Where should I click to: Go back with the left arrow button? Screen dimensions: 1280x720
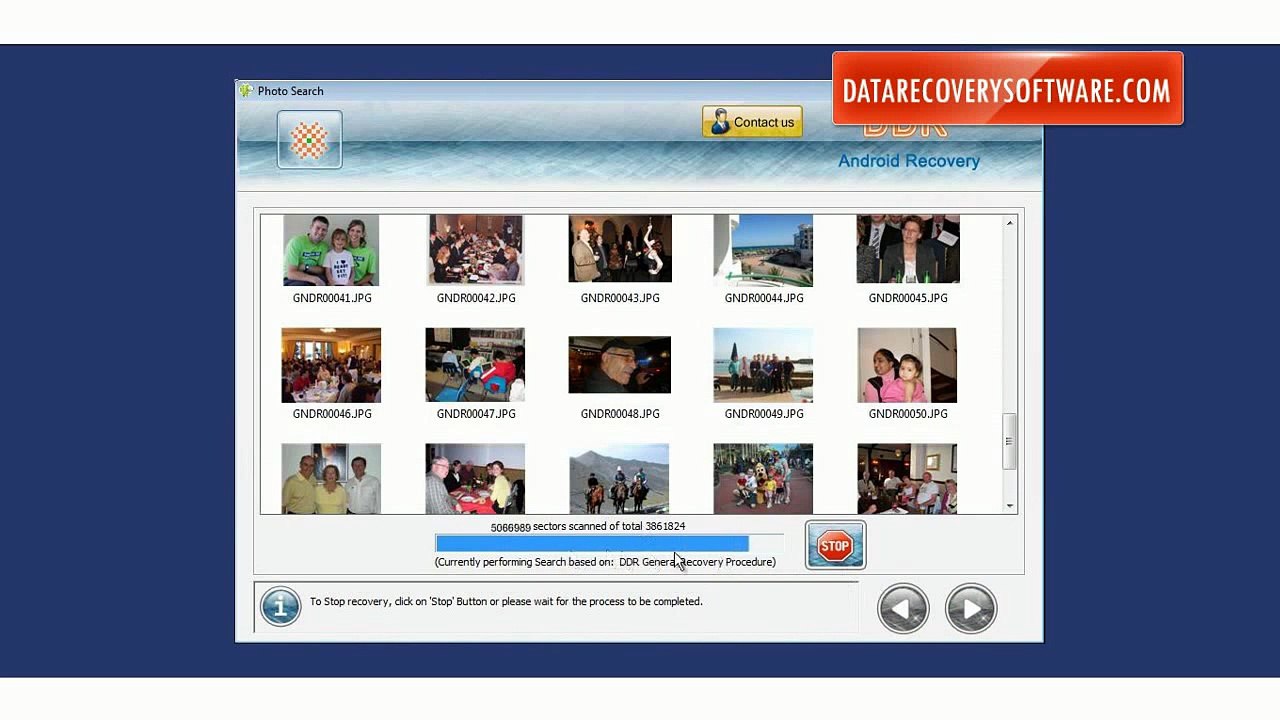tap(903, 608)
